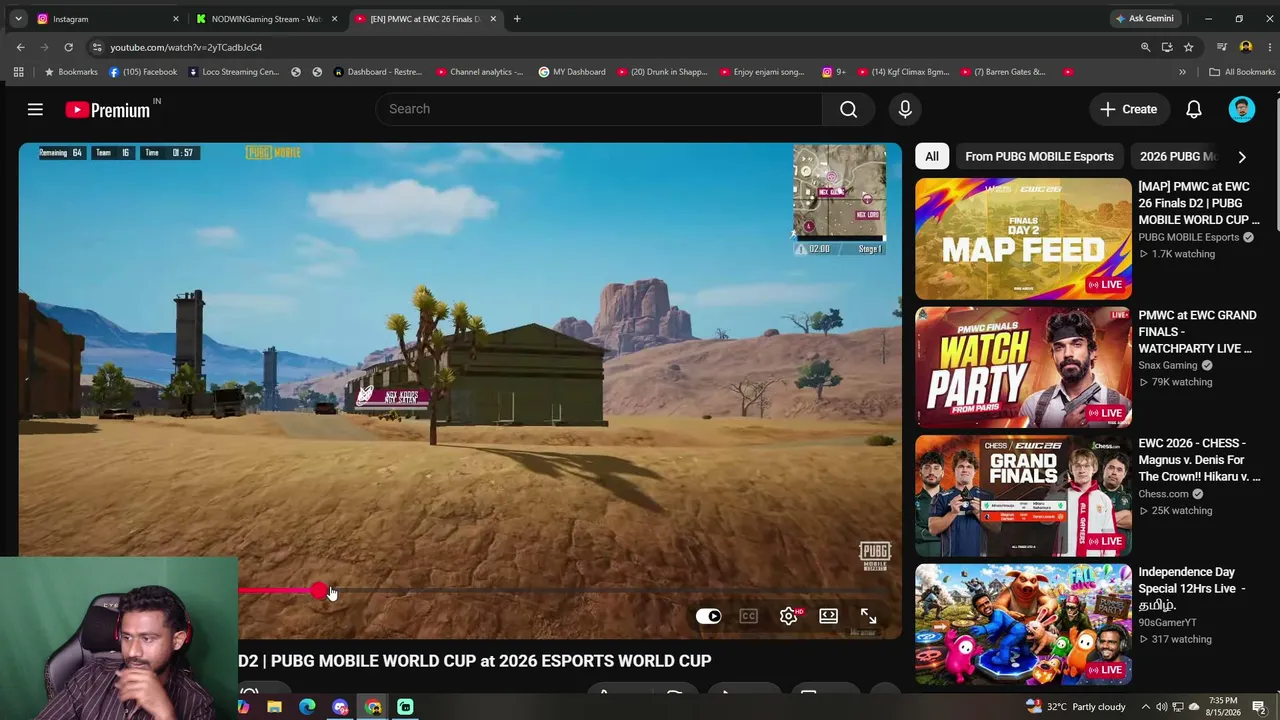Open the Create menu button
Viewport: 1280px width, 720px height.
(x=1128, y=109)
